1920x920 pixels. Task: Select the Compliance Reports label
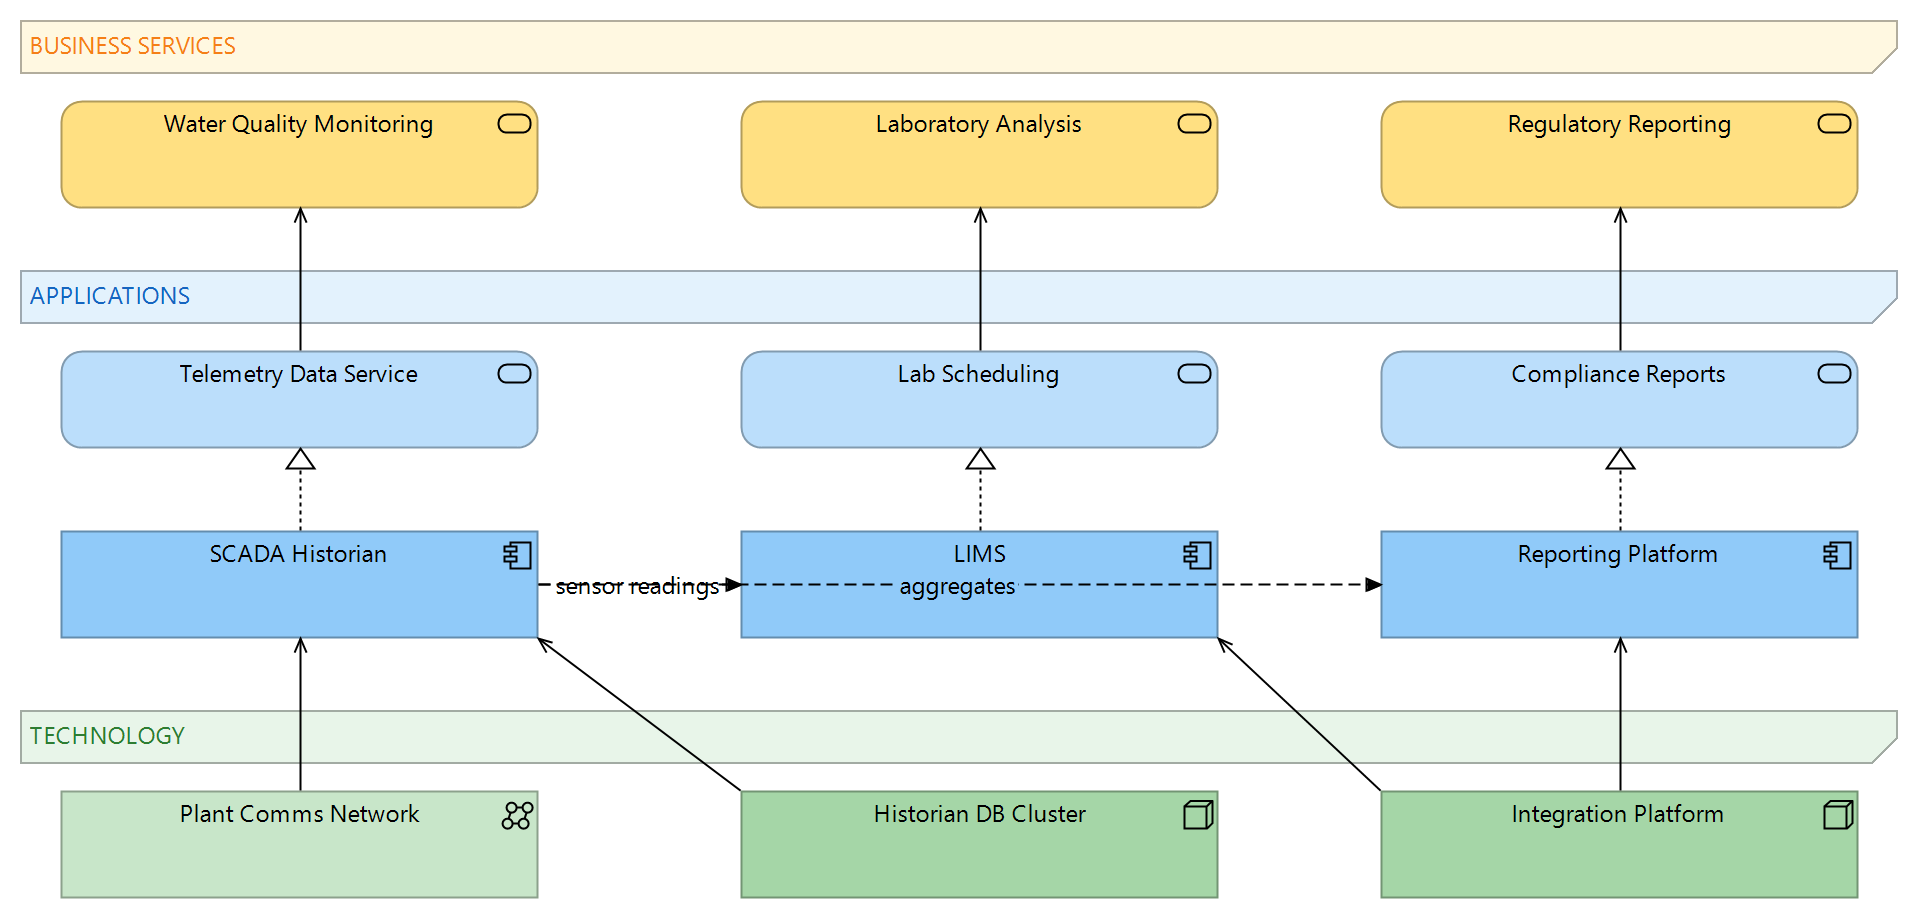click(1618, 375)
